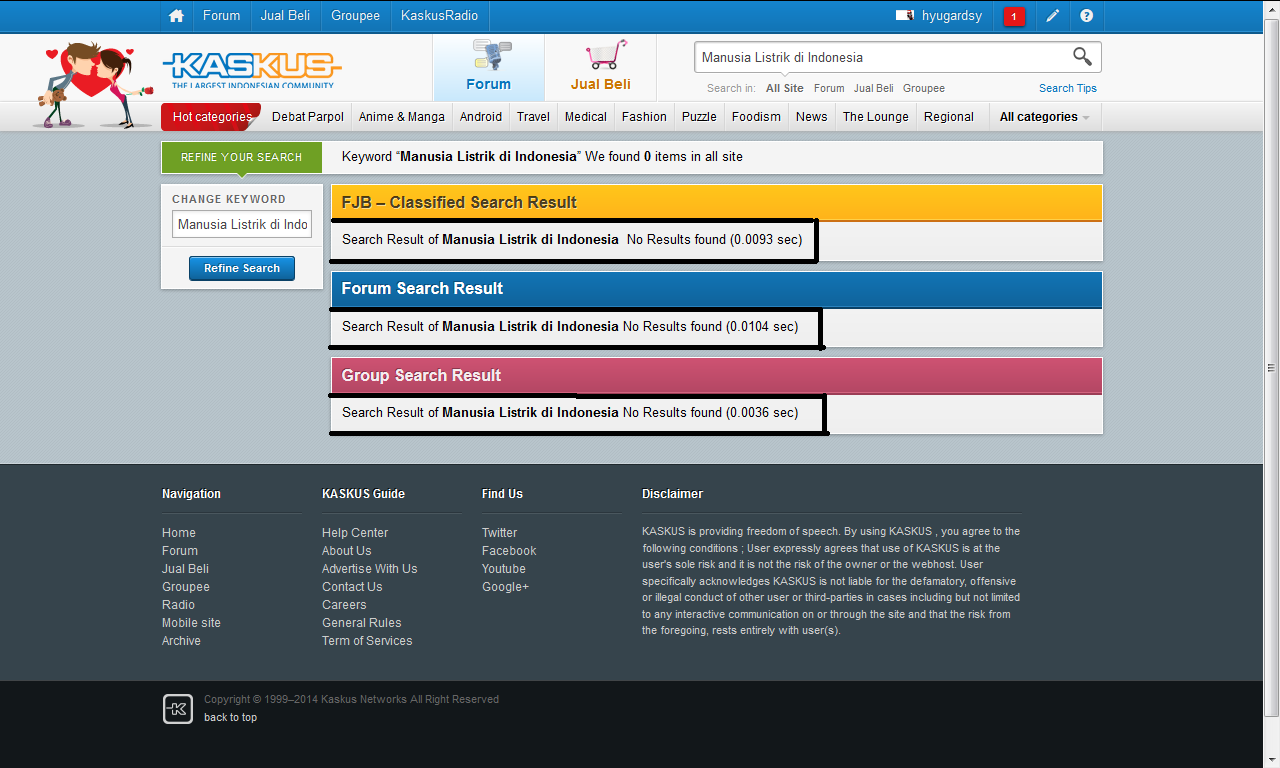Open Contact Us link
The image size is (1280, 768).
352,587
